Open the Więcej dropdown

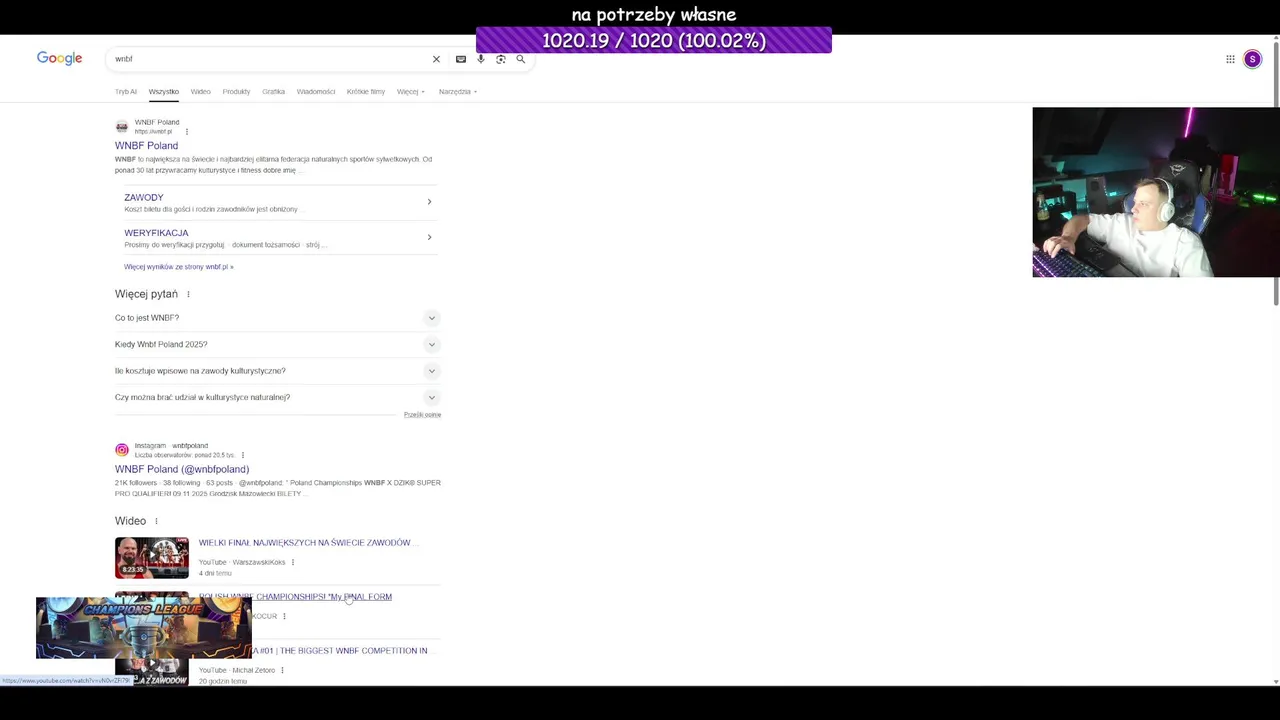click(411, 92)
